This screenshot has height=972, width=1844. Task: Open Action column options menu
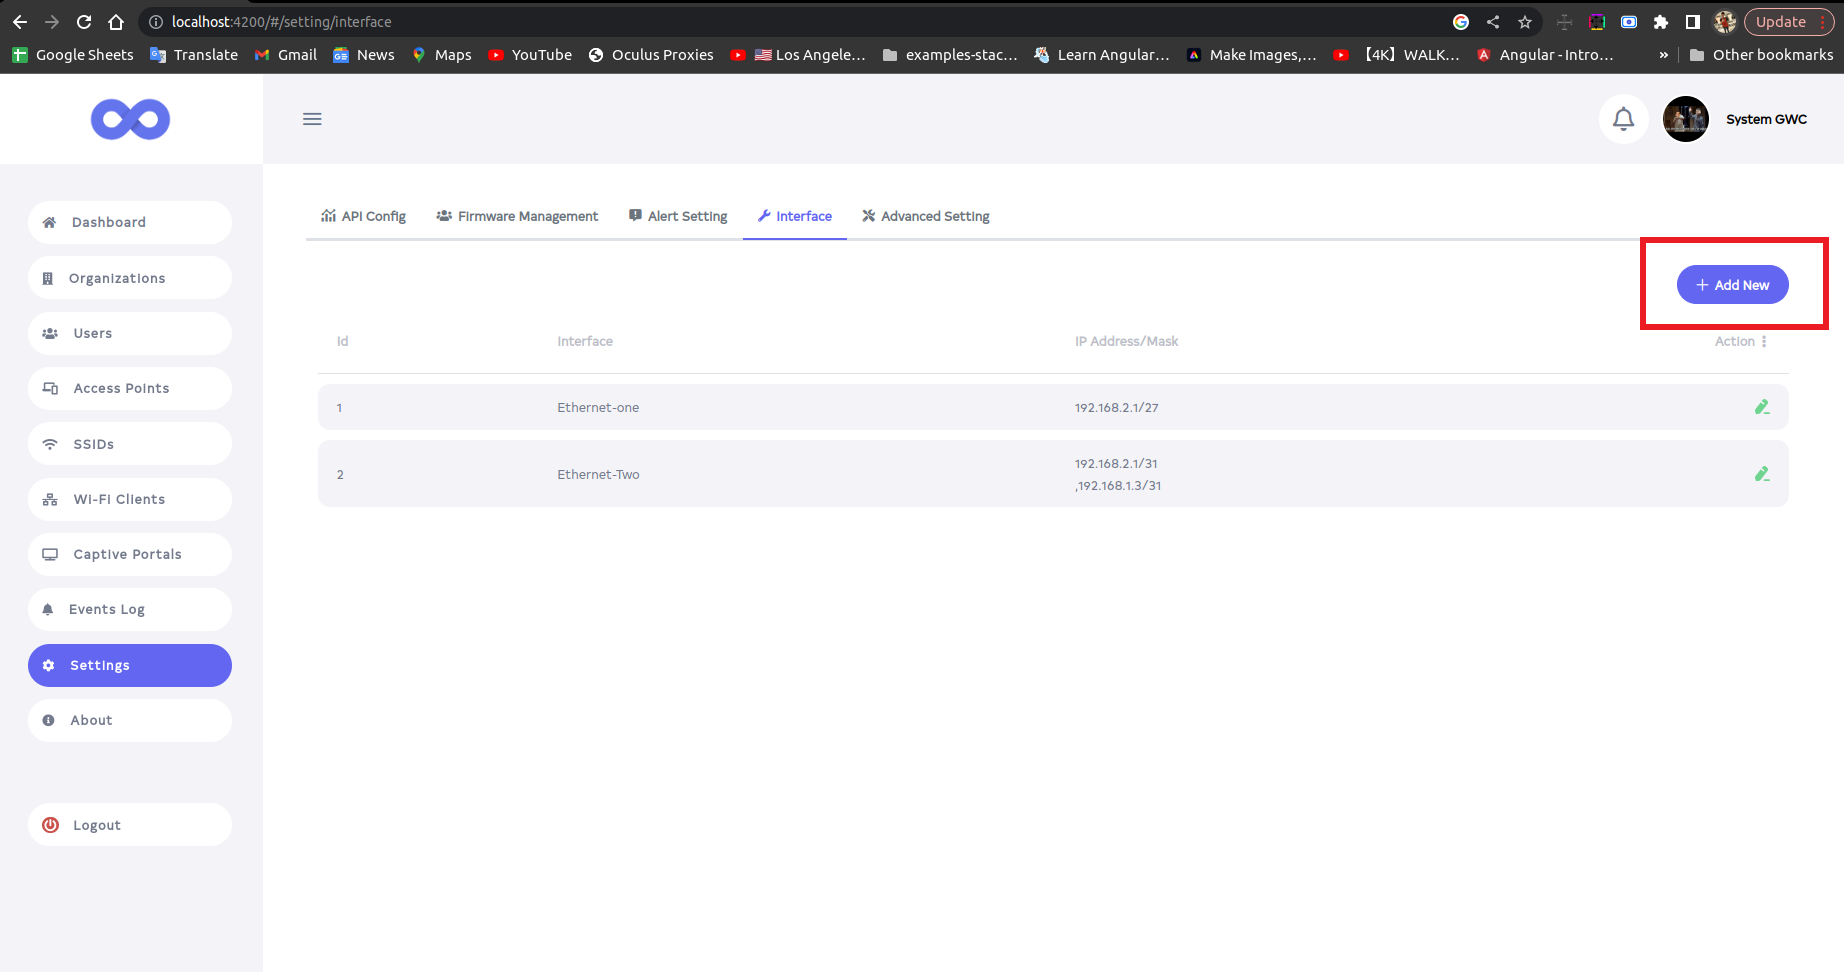pyautogui.click(x=1764, y=341)
